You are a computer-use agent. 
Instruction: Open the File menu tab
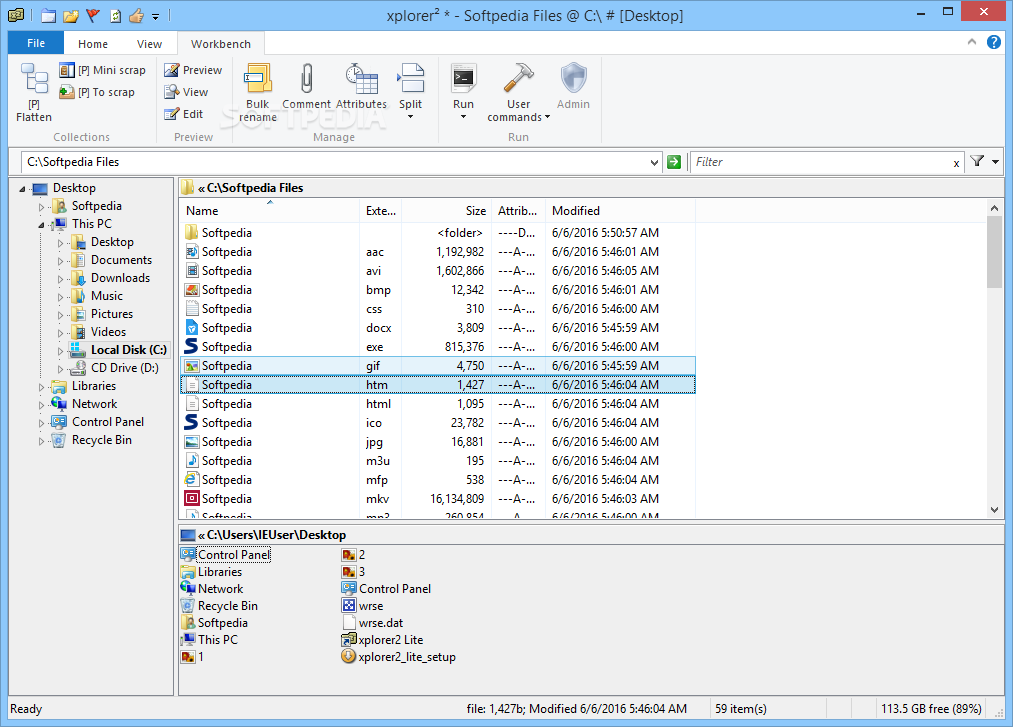point(36,43)
